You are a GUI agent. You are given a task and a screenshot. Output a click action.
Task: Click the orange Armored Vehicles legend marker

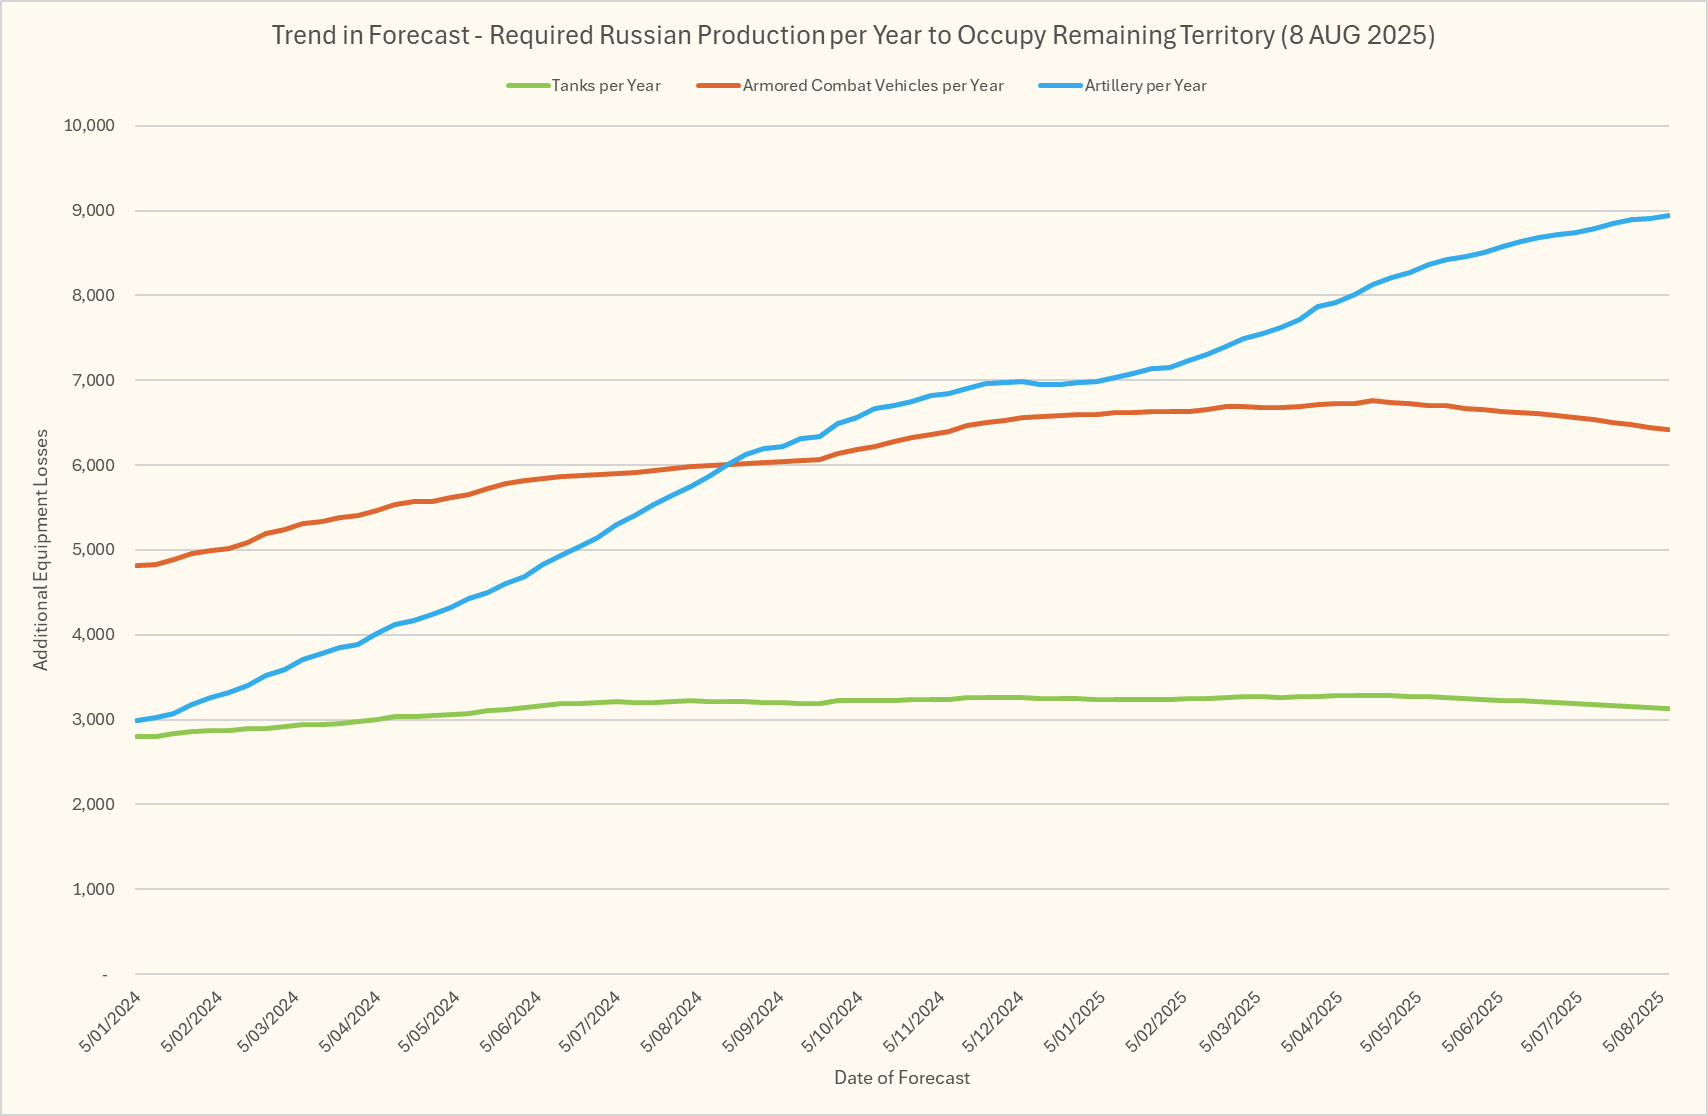719,86
